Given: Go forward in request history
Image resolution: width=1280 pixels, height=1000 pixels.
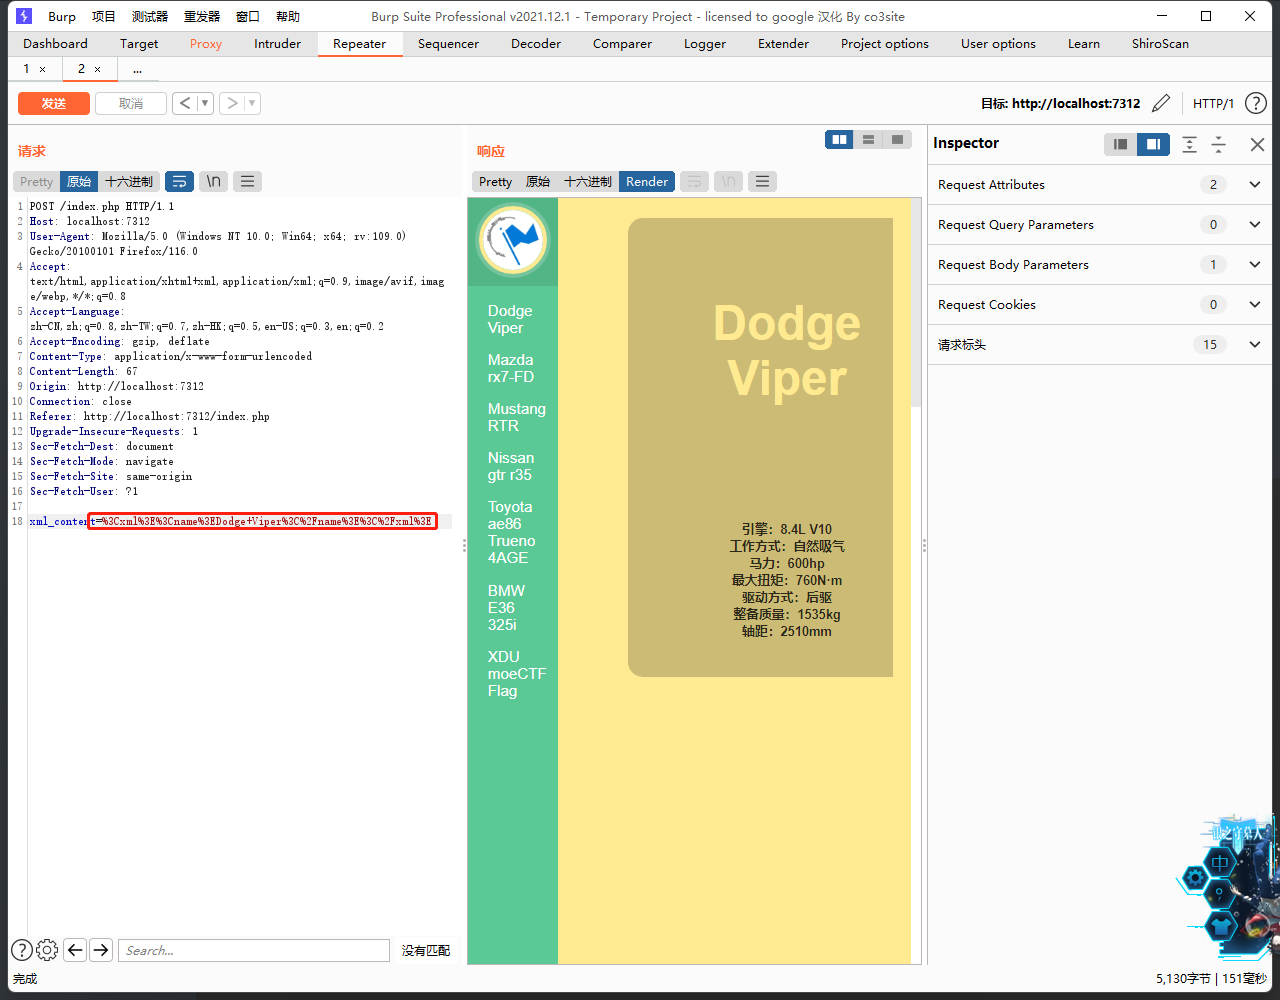Looking at the screenshot, I should click(231, 103).
